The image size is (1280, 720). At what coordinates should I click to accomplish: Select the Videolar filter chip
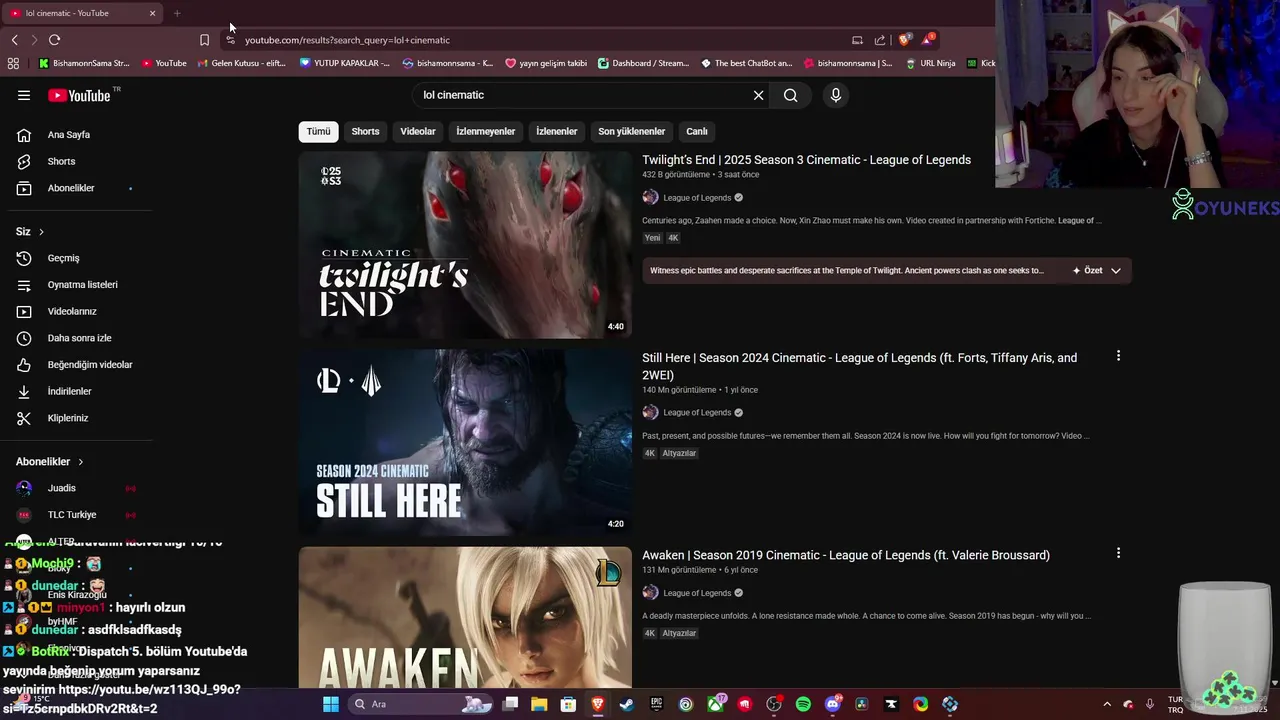click(x=418, y=131)
